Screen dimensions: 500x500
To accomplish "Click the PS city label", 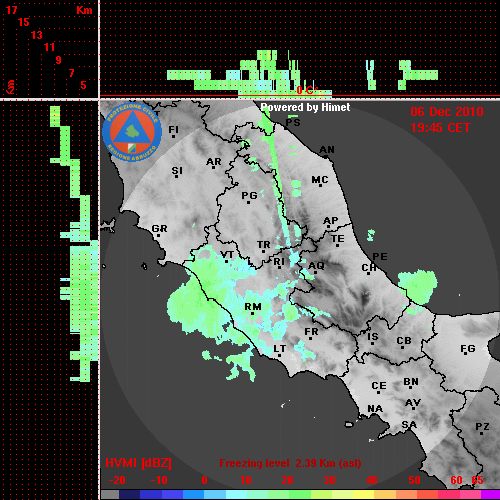I will click(293, 122).
